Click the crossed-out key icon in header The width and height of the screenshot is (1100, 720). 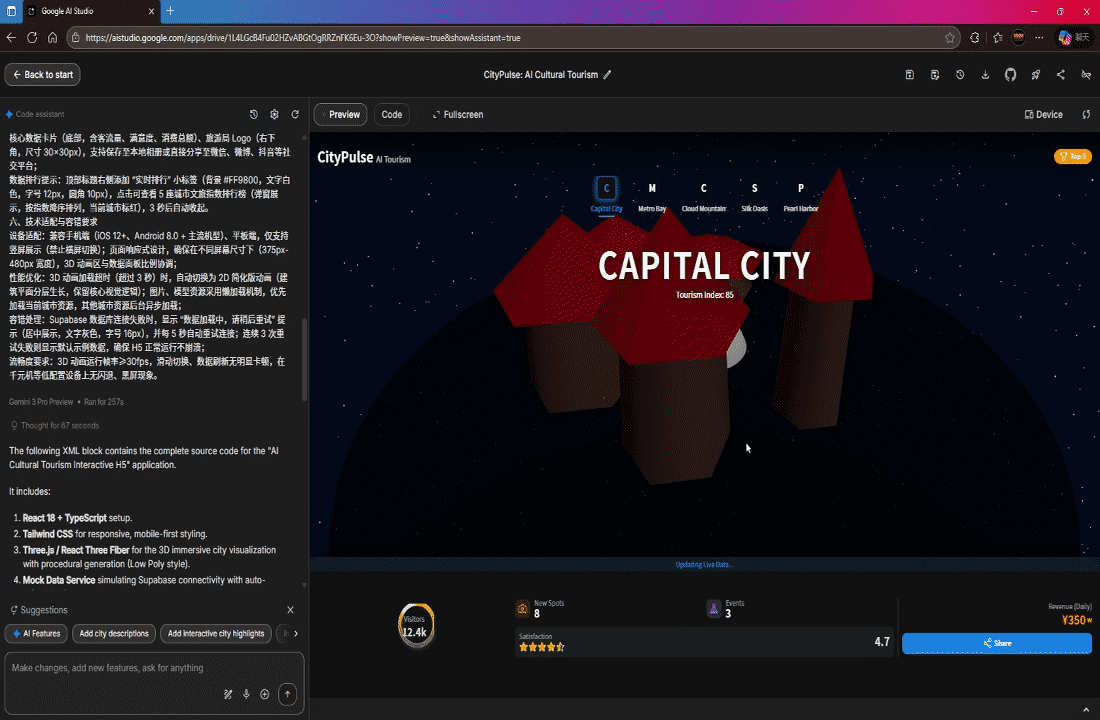point(1086,74)
